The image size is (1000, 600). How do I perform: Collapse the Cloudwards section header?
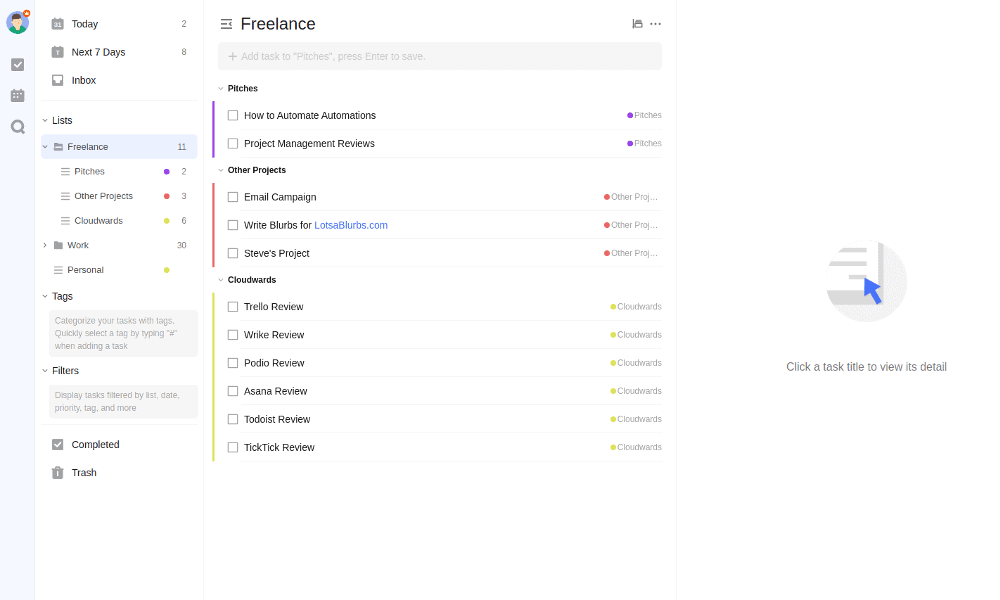(221, 280)
